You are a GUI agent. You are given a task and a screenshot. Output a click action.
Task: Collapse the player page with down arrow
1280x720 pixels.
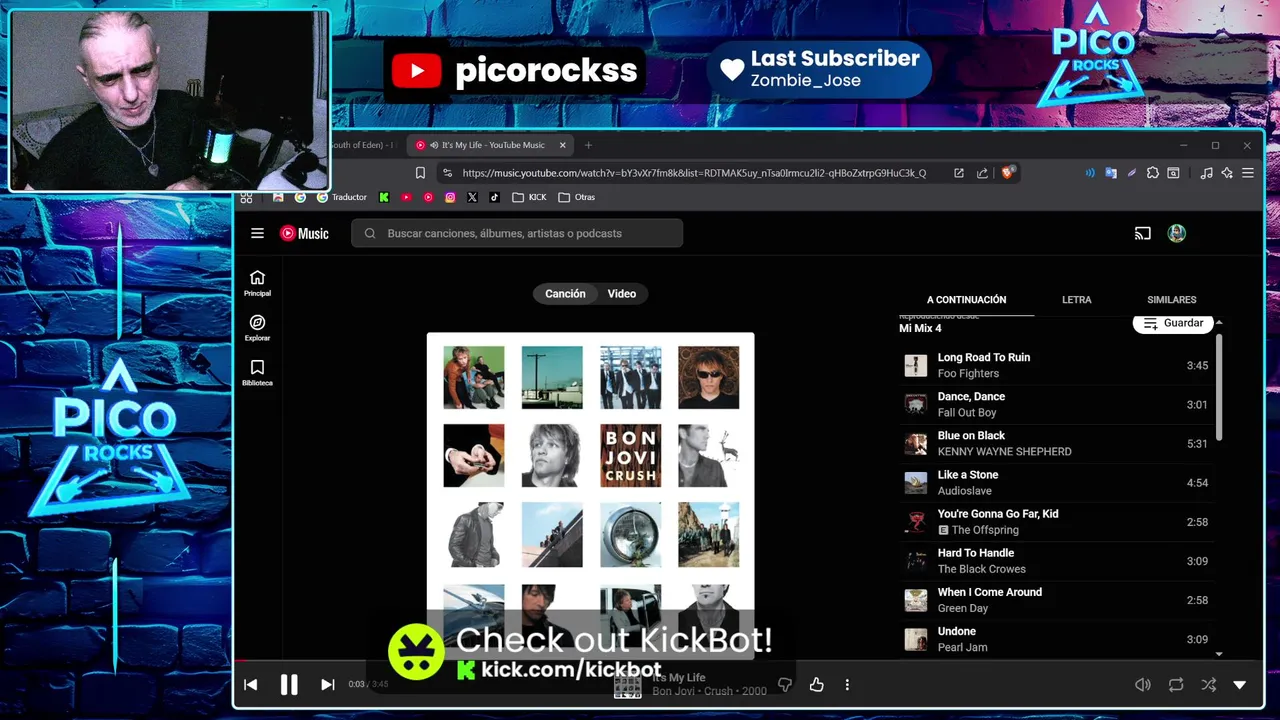coord(1240,685)
